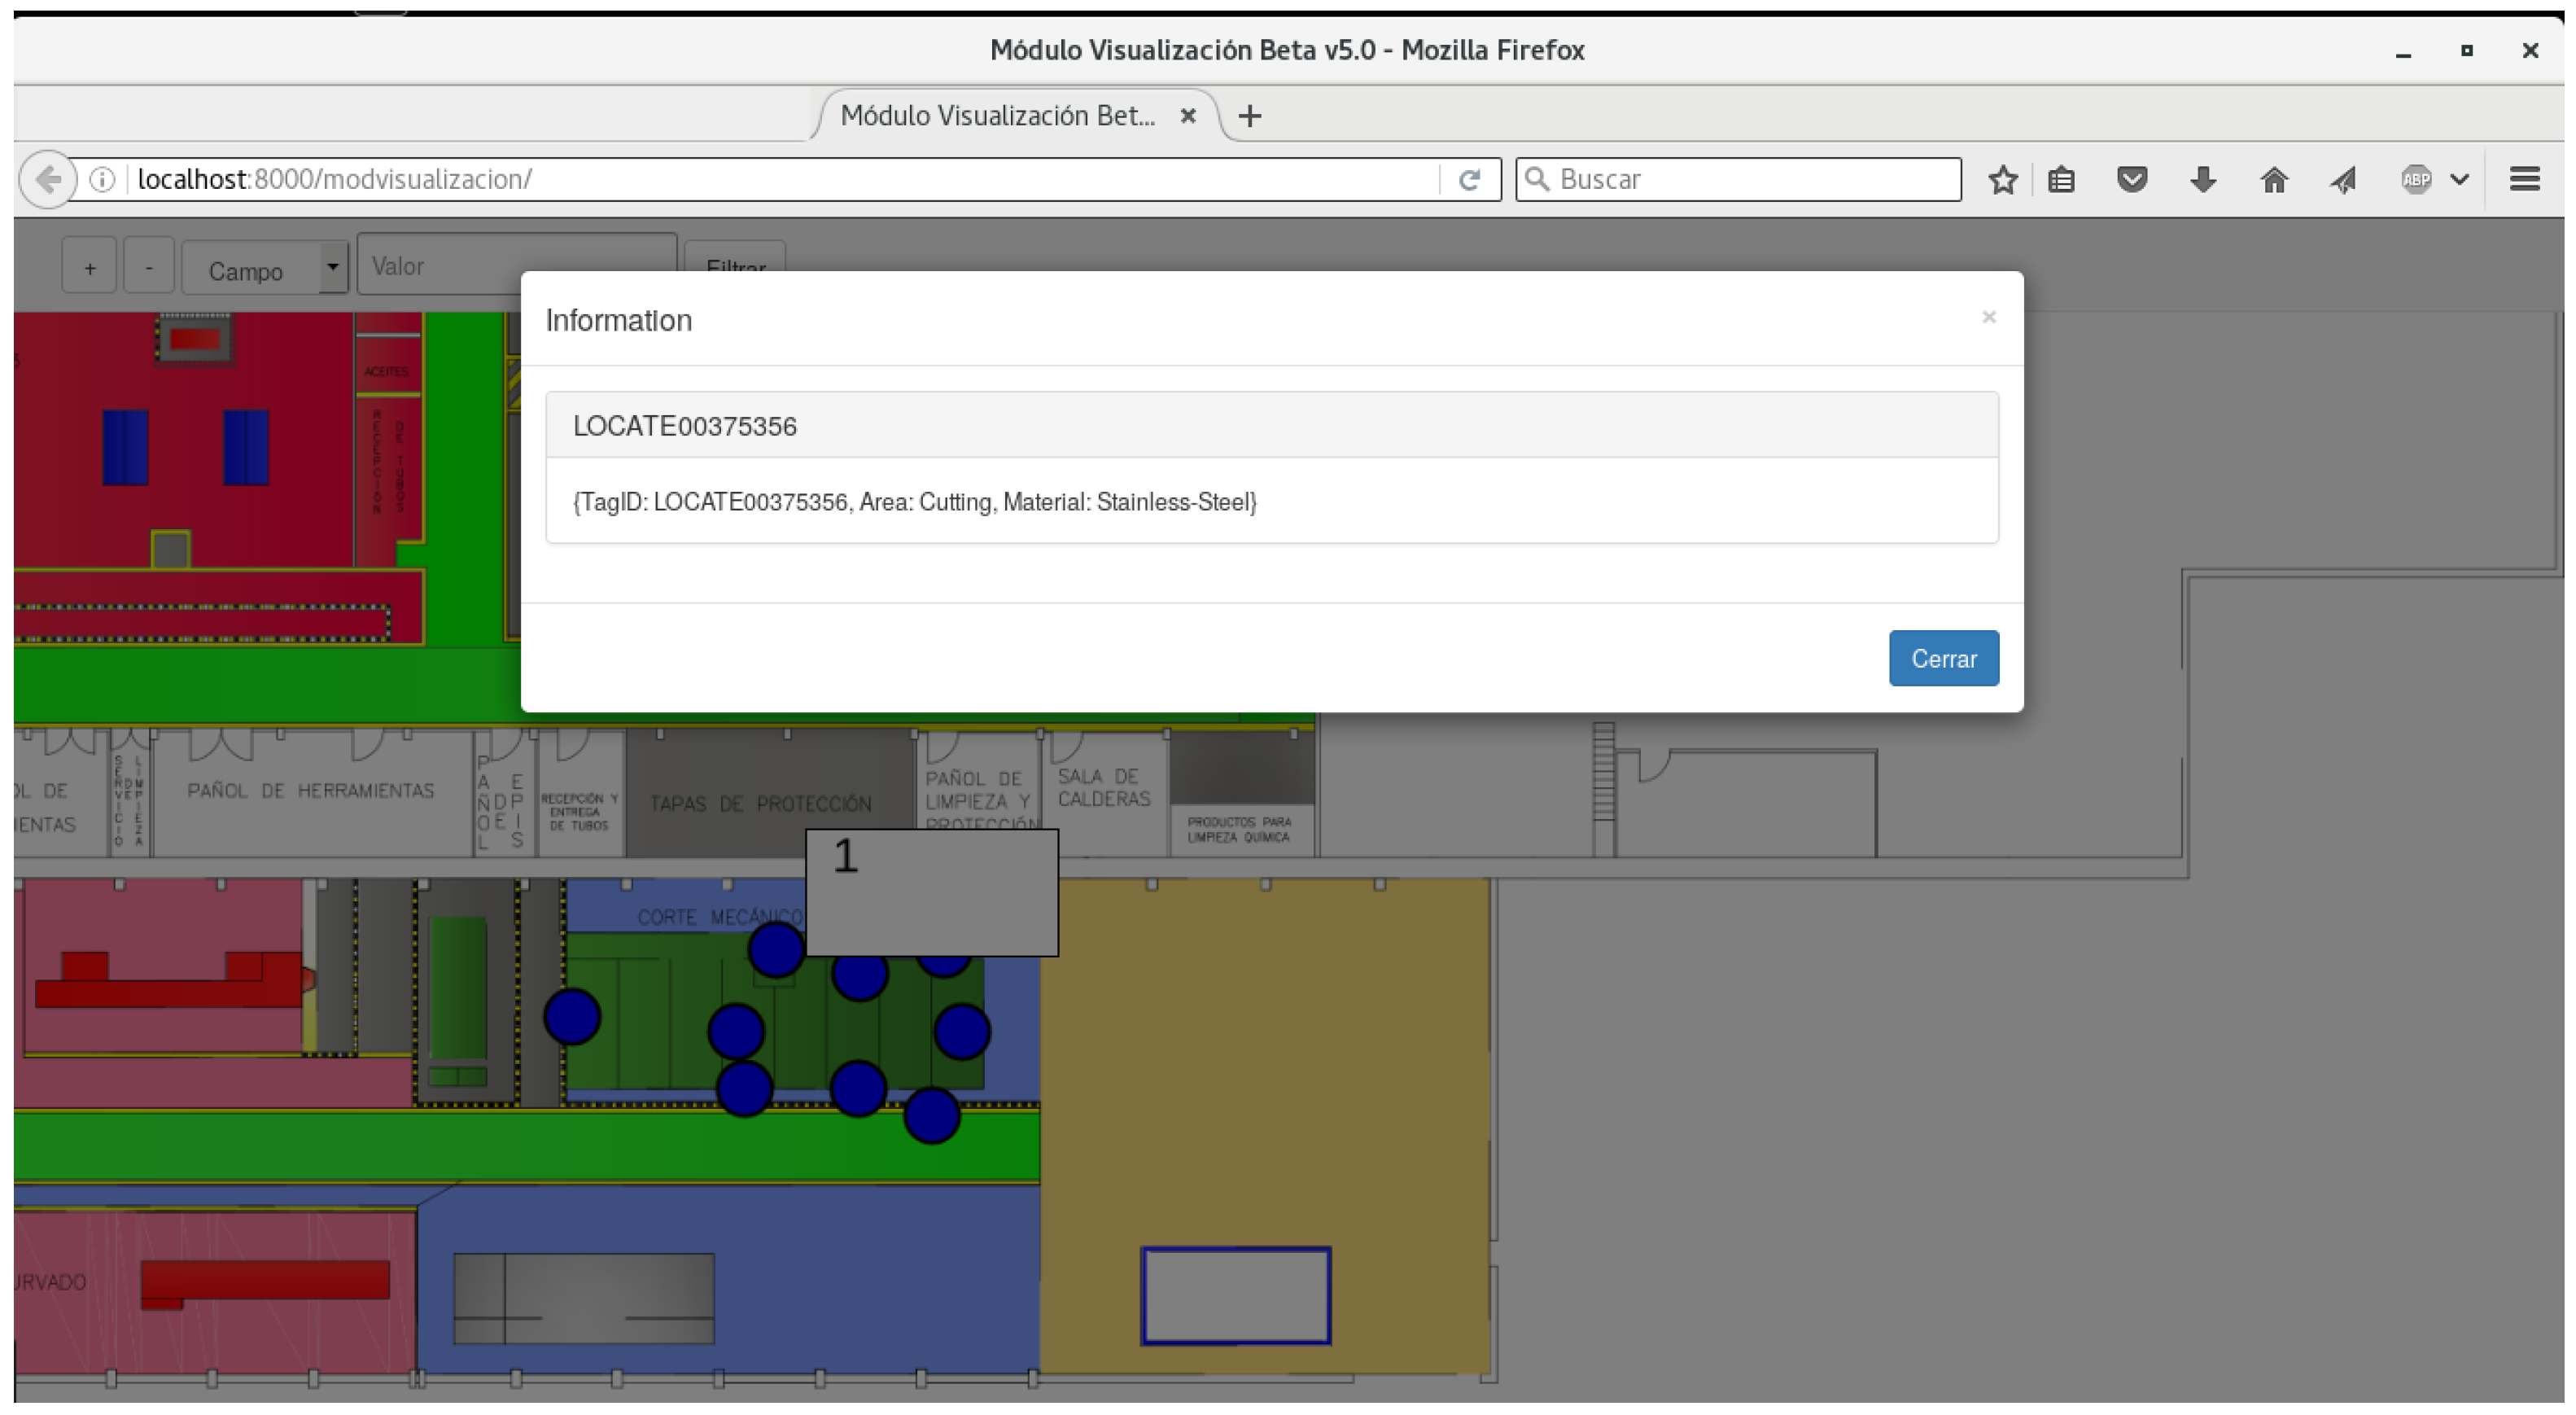Dismiss the Information dialog with X
Image resolution: width=2576 pixels, height=1415 pixels.
(1988, 317)
